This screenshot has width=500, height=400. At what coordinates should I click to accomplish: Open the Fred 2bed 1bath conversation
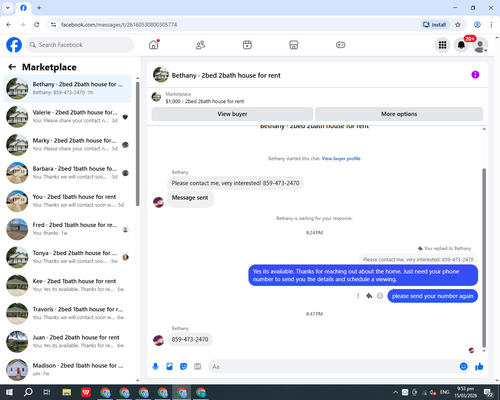[x=67, y=229]
